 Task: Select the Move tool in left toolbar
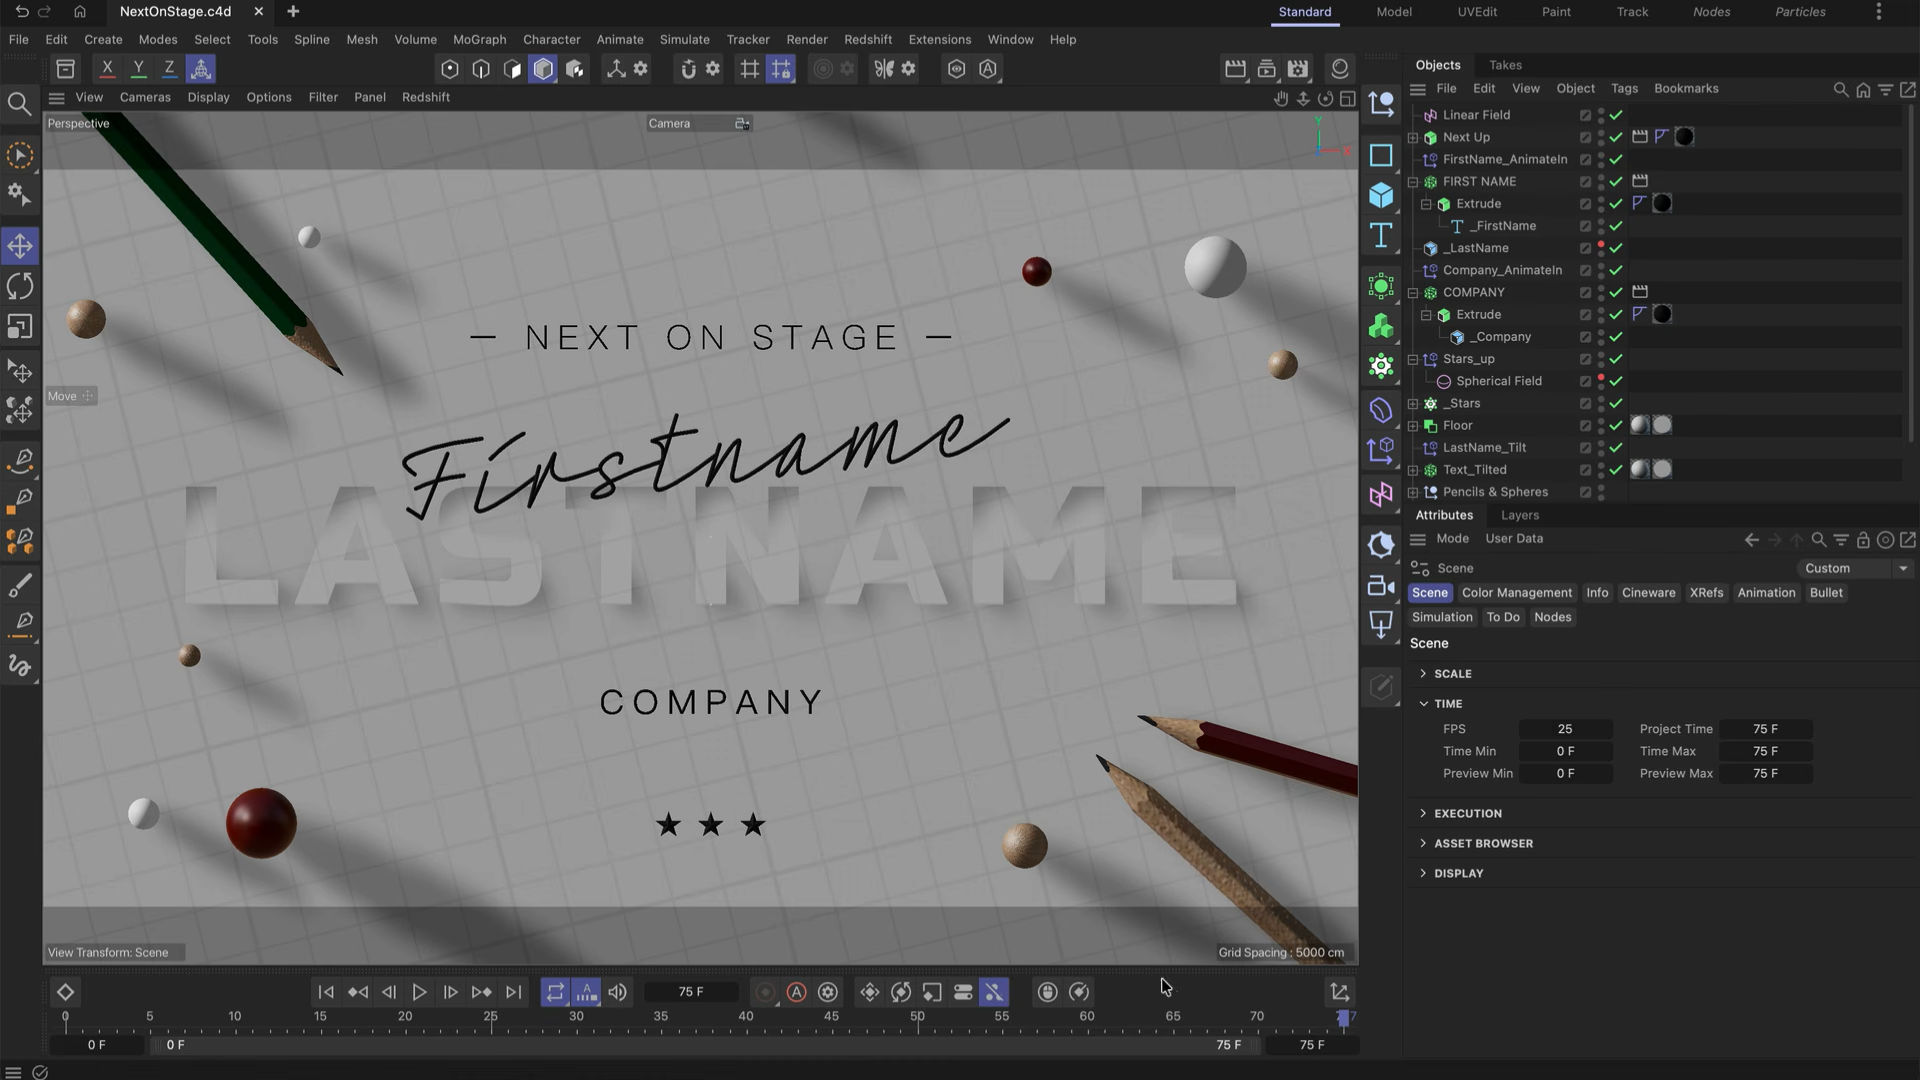pyautogui.click(x=20, y=245)
